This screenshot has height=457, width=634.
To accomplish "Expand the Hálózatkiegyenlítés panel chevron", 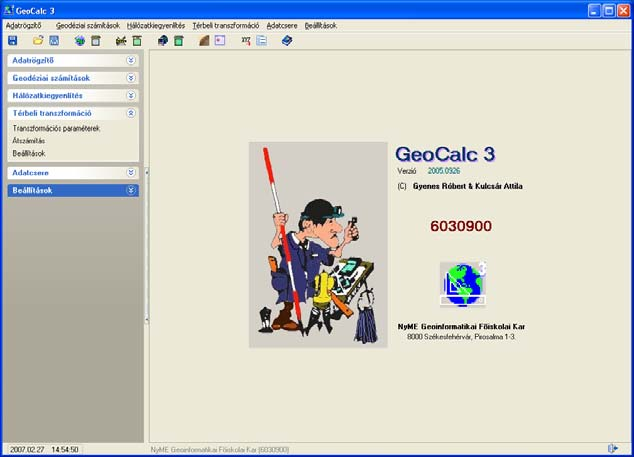I will [x=131, y=95].
